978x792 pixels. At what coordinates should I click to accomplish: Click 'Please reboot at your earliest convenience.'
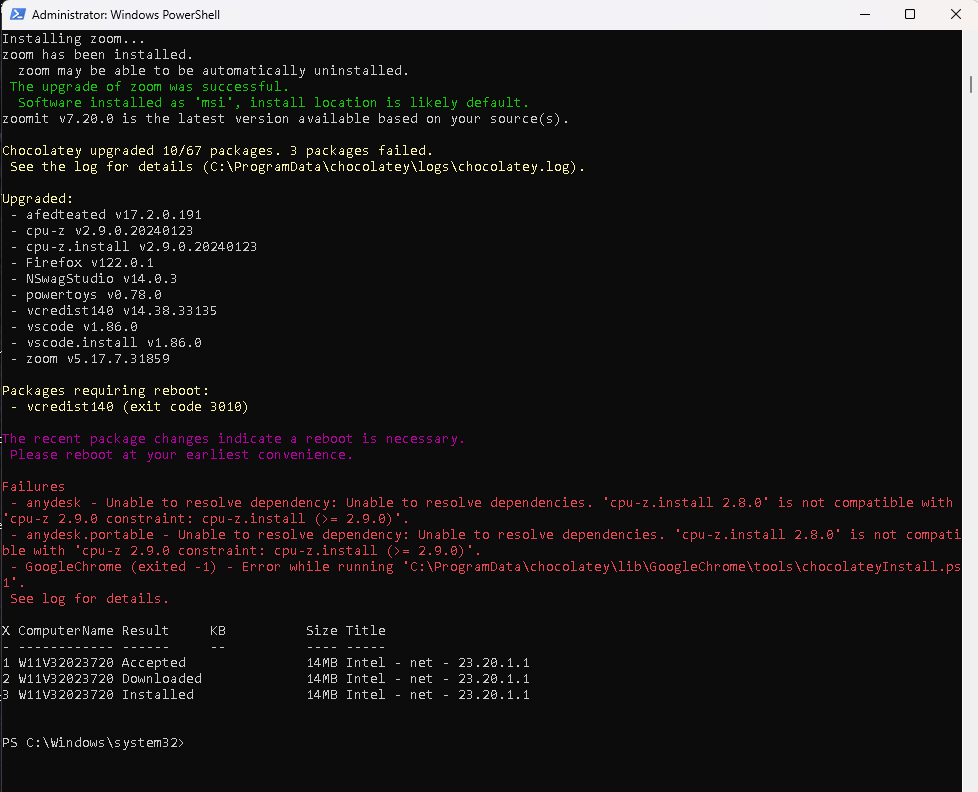pyautogui.click(x=182, y=455)
